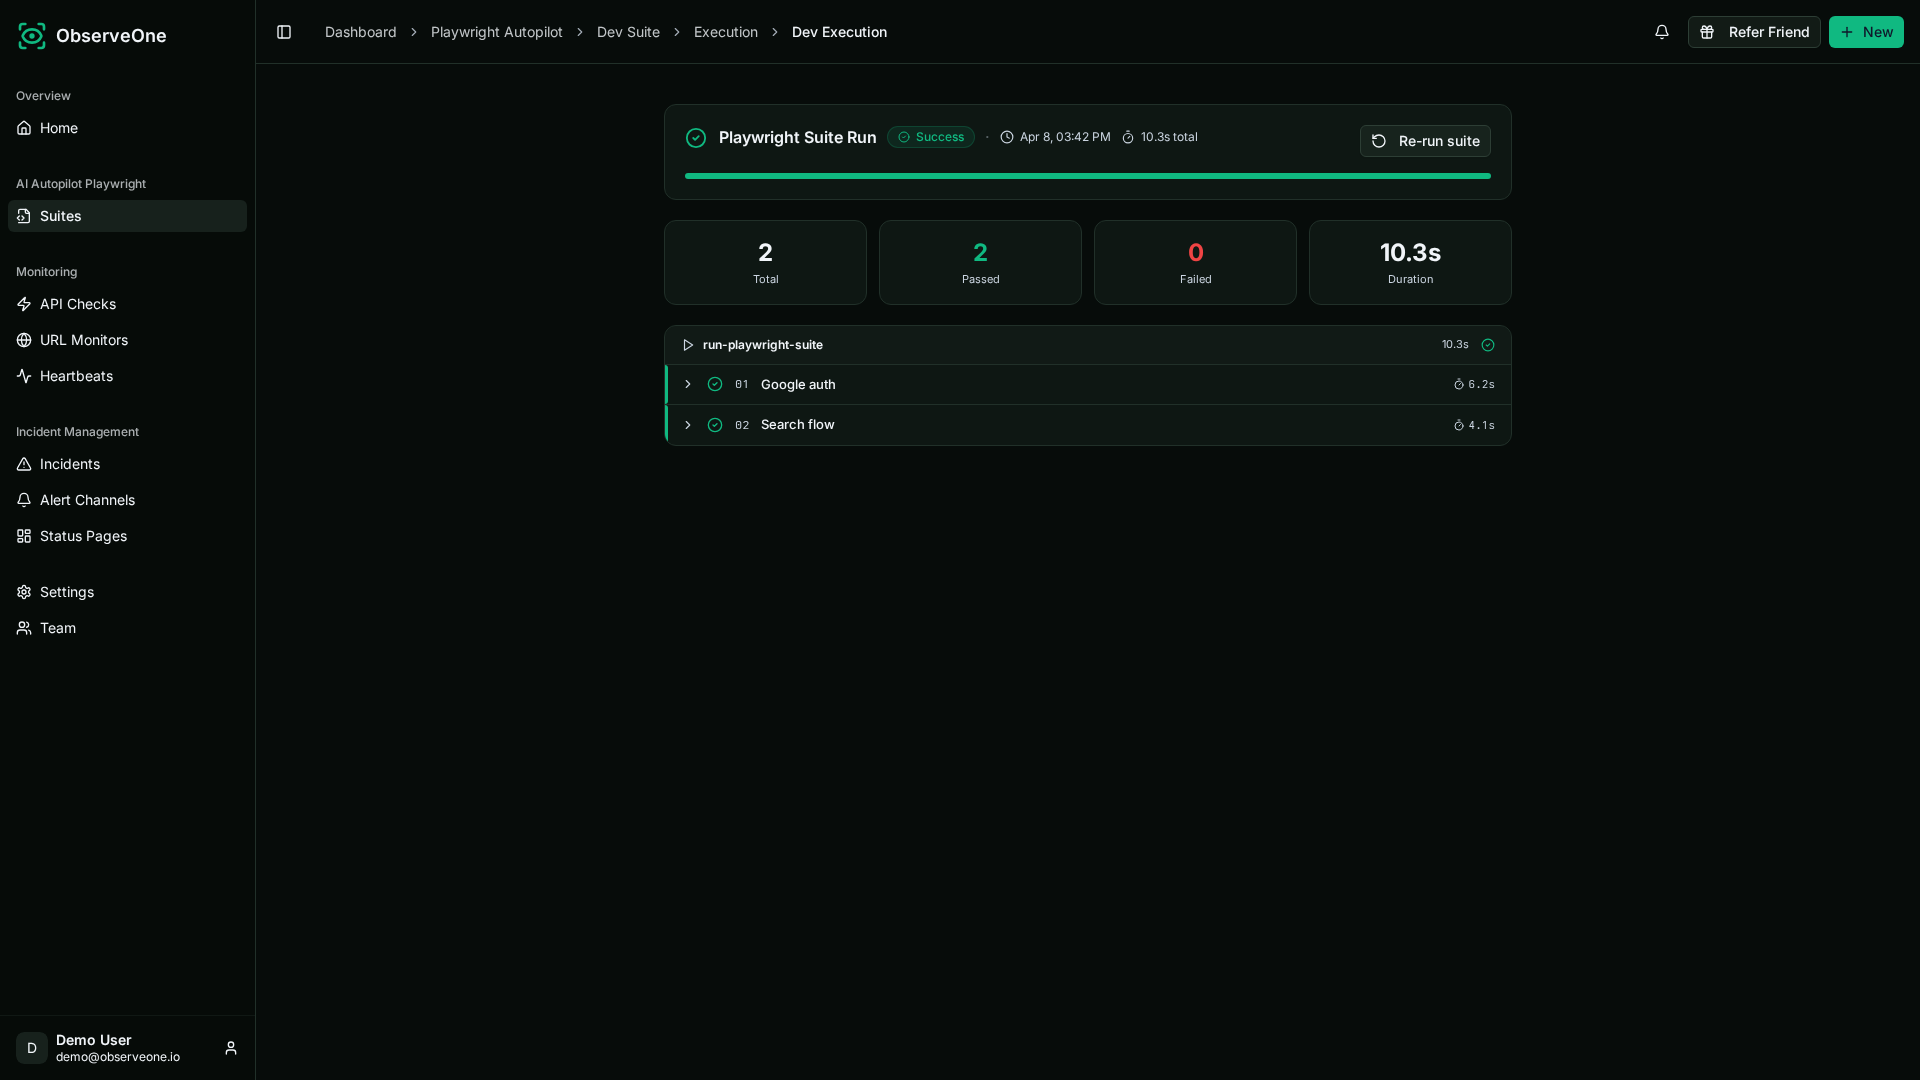This screenshot has height=1080, width=1920.
Task: Click the Alert Channels bell icon
Action: (24, 500)
